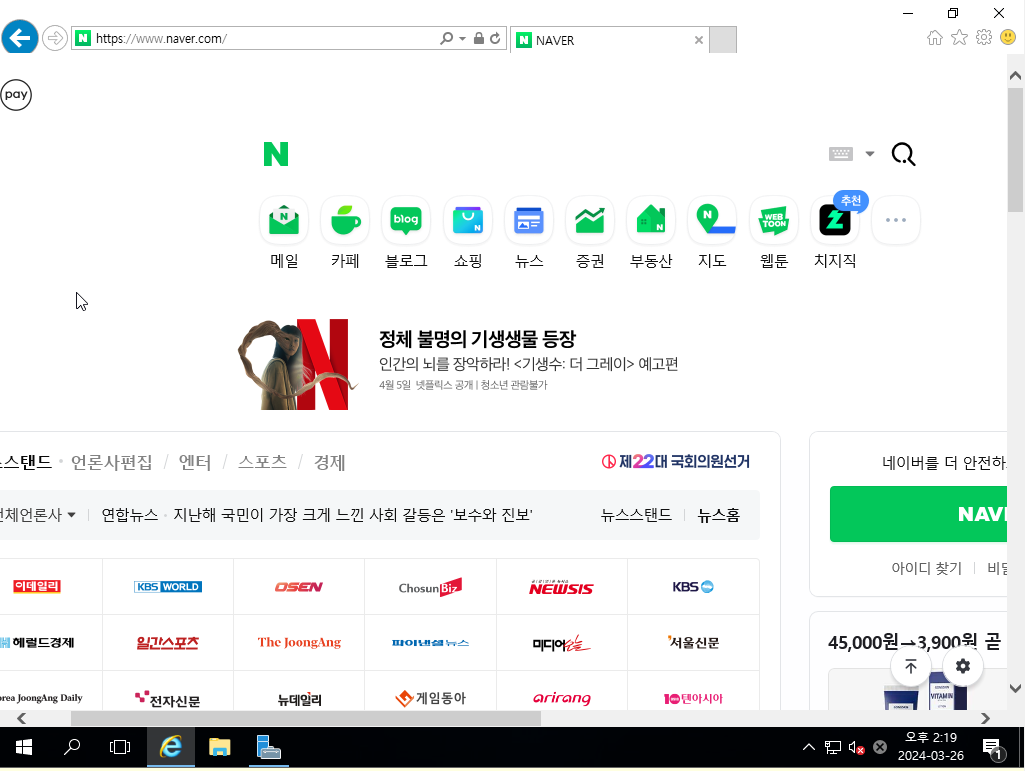Click 아이디 찾기 find ID link

pyautogui.click(x=926, y=568)
